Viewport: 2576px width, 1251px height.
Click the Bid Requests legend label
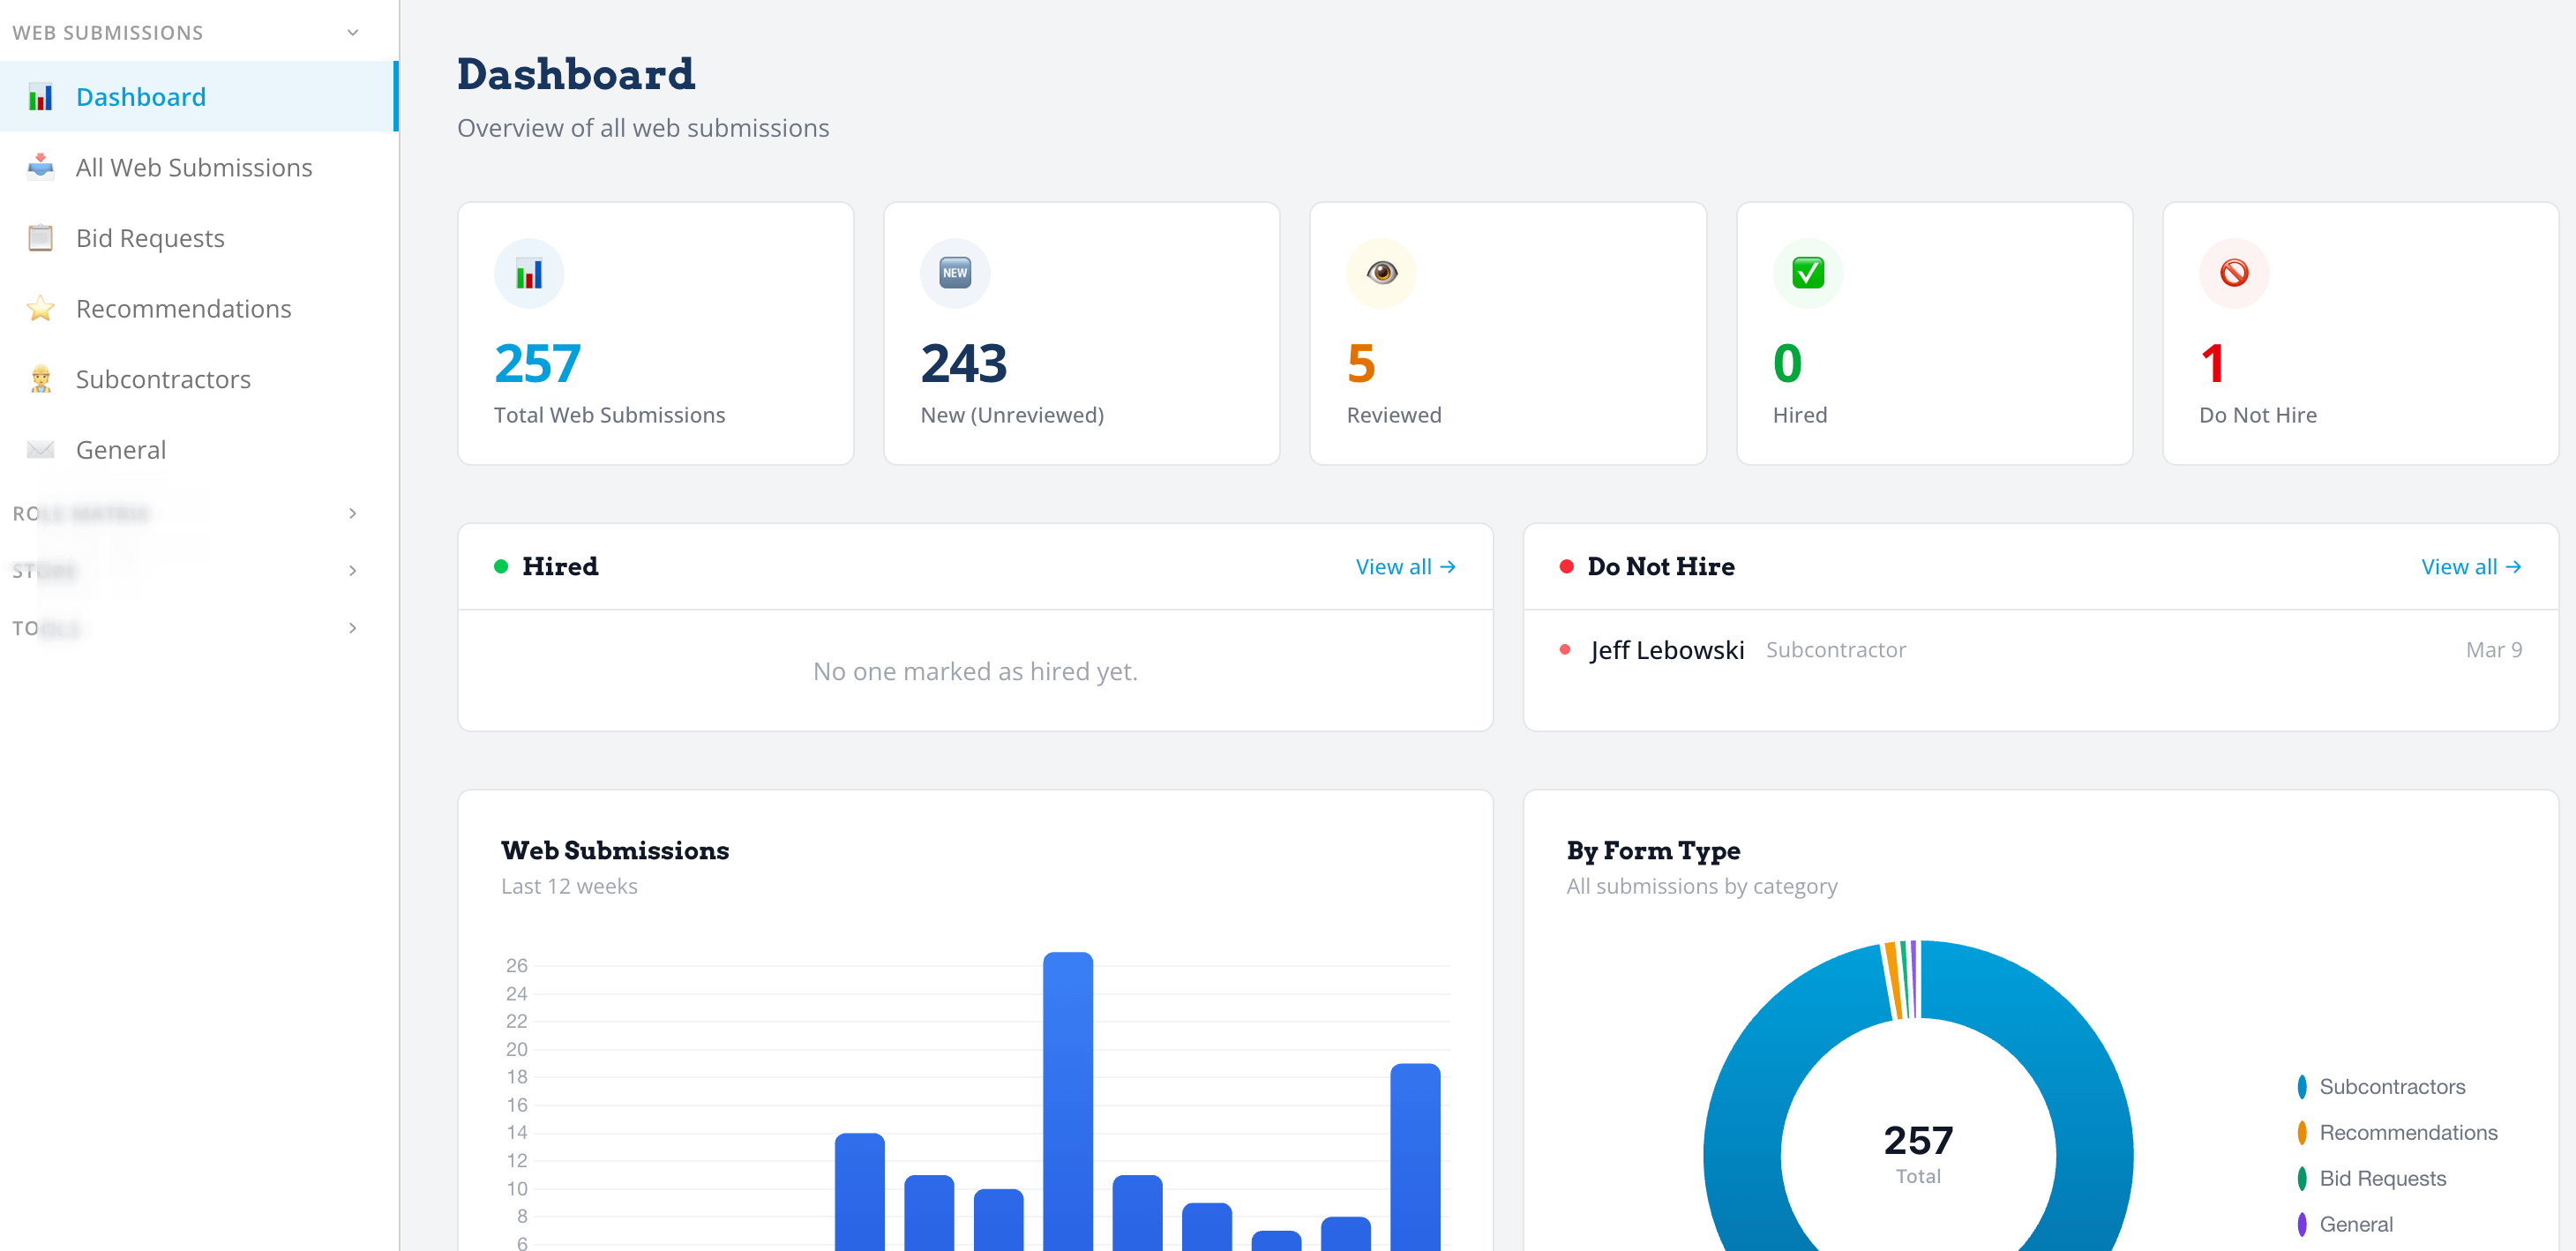click(x=2382, y=1179)
